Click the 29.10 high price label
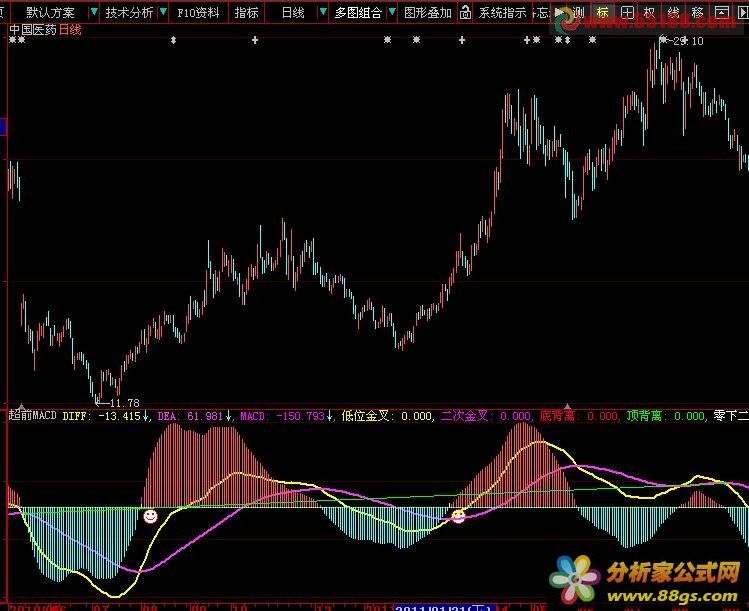The width and height of the screenshot is (749, 611). (x=688, y=41)
